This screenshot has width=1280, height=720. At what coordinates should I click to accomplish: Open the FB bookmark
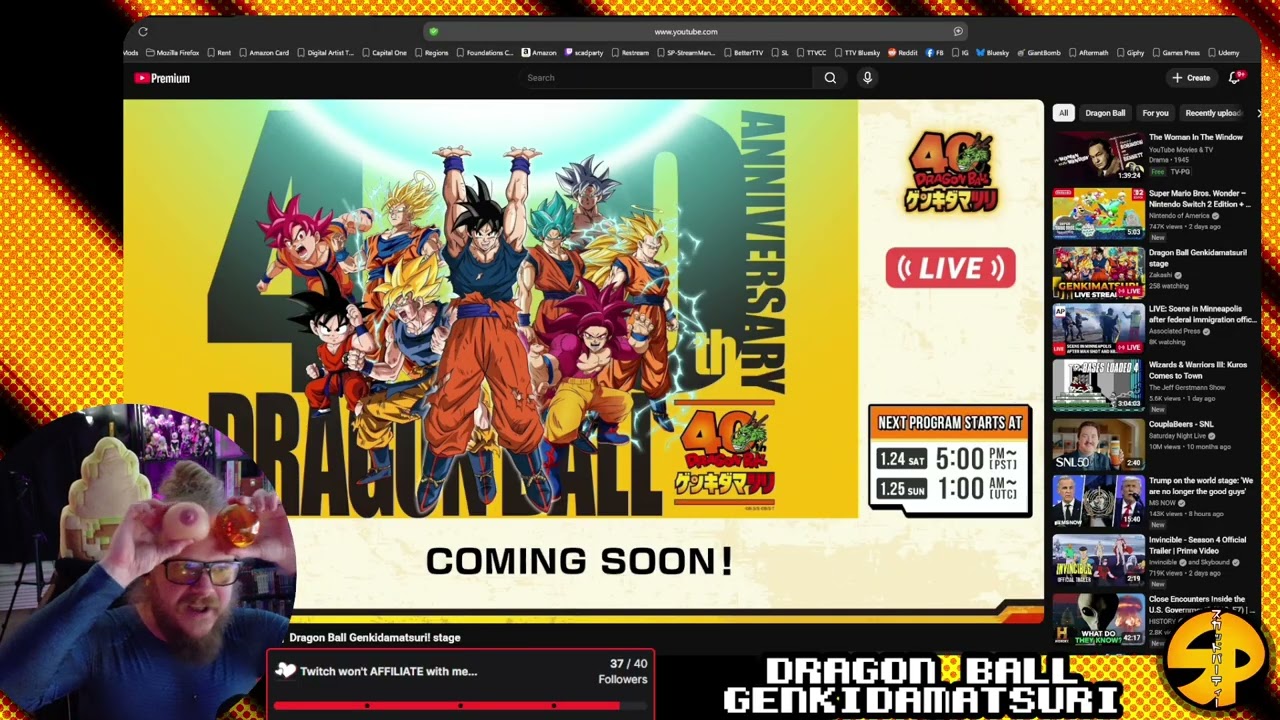click(x=935, y=53)
